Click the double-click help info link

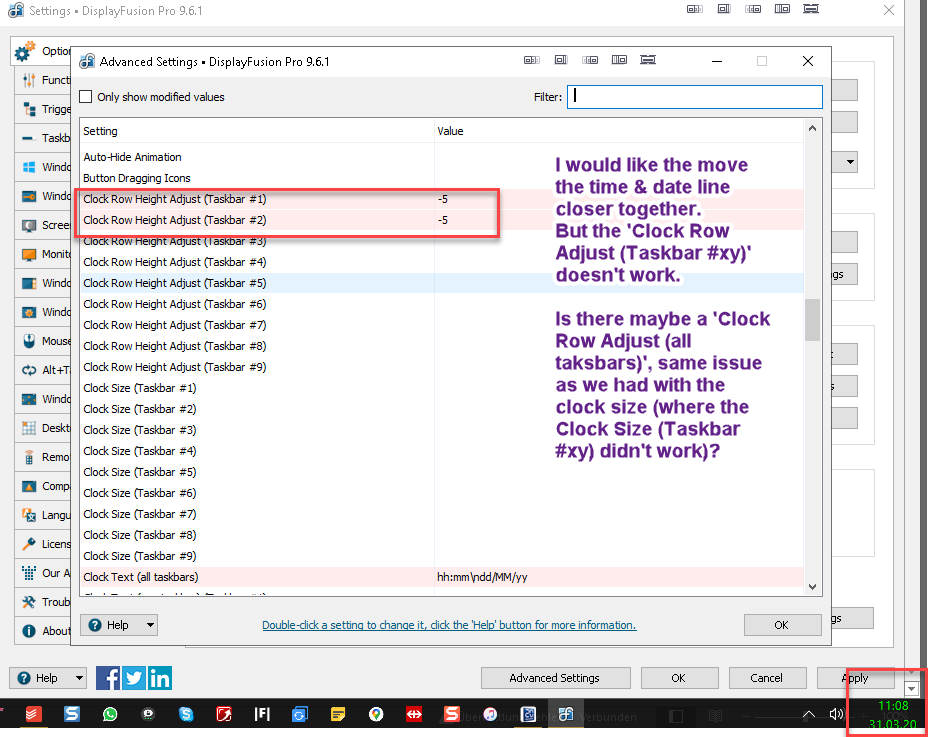click(x=449, y=625)
